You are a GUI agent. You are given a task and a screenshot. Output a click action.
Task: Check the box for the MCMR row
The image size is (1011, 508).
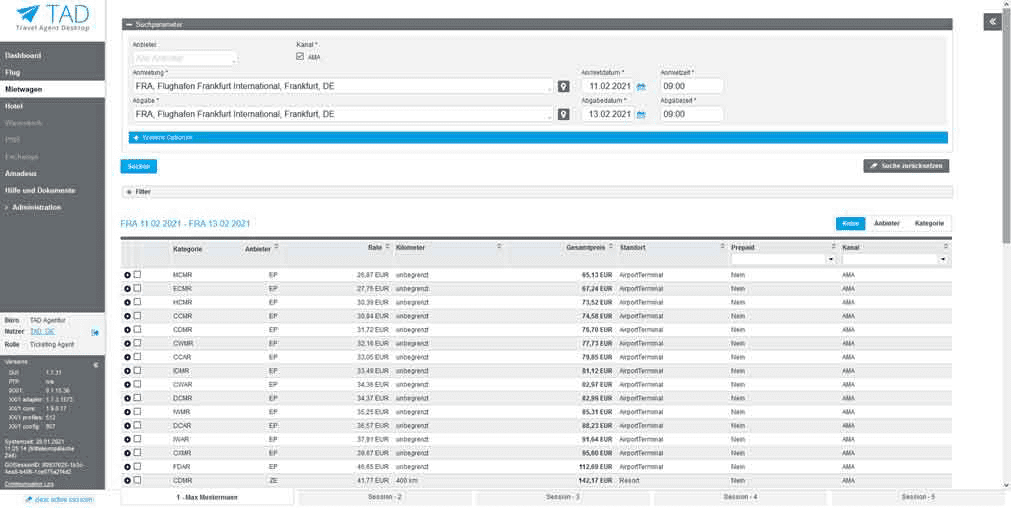pos(138,274)
